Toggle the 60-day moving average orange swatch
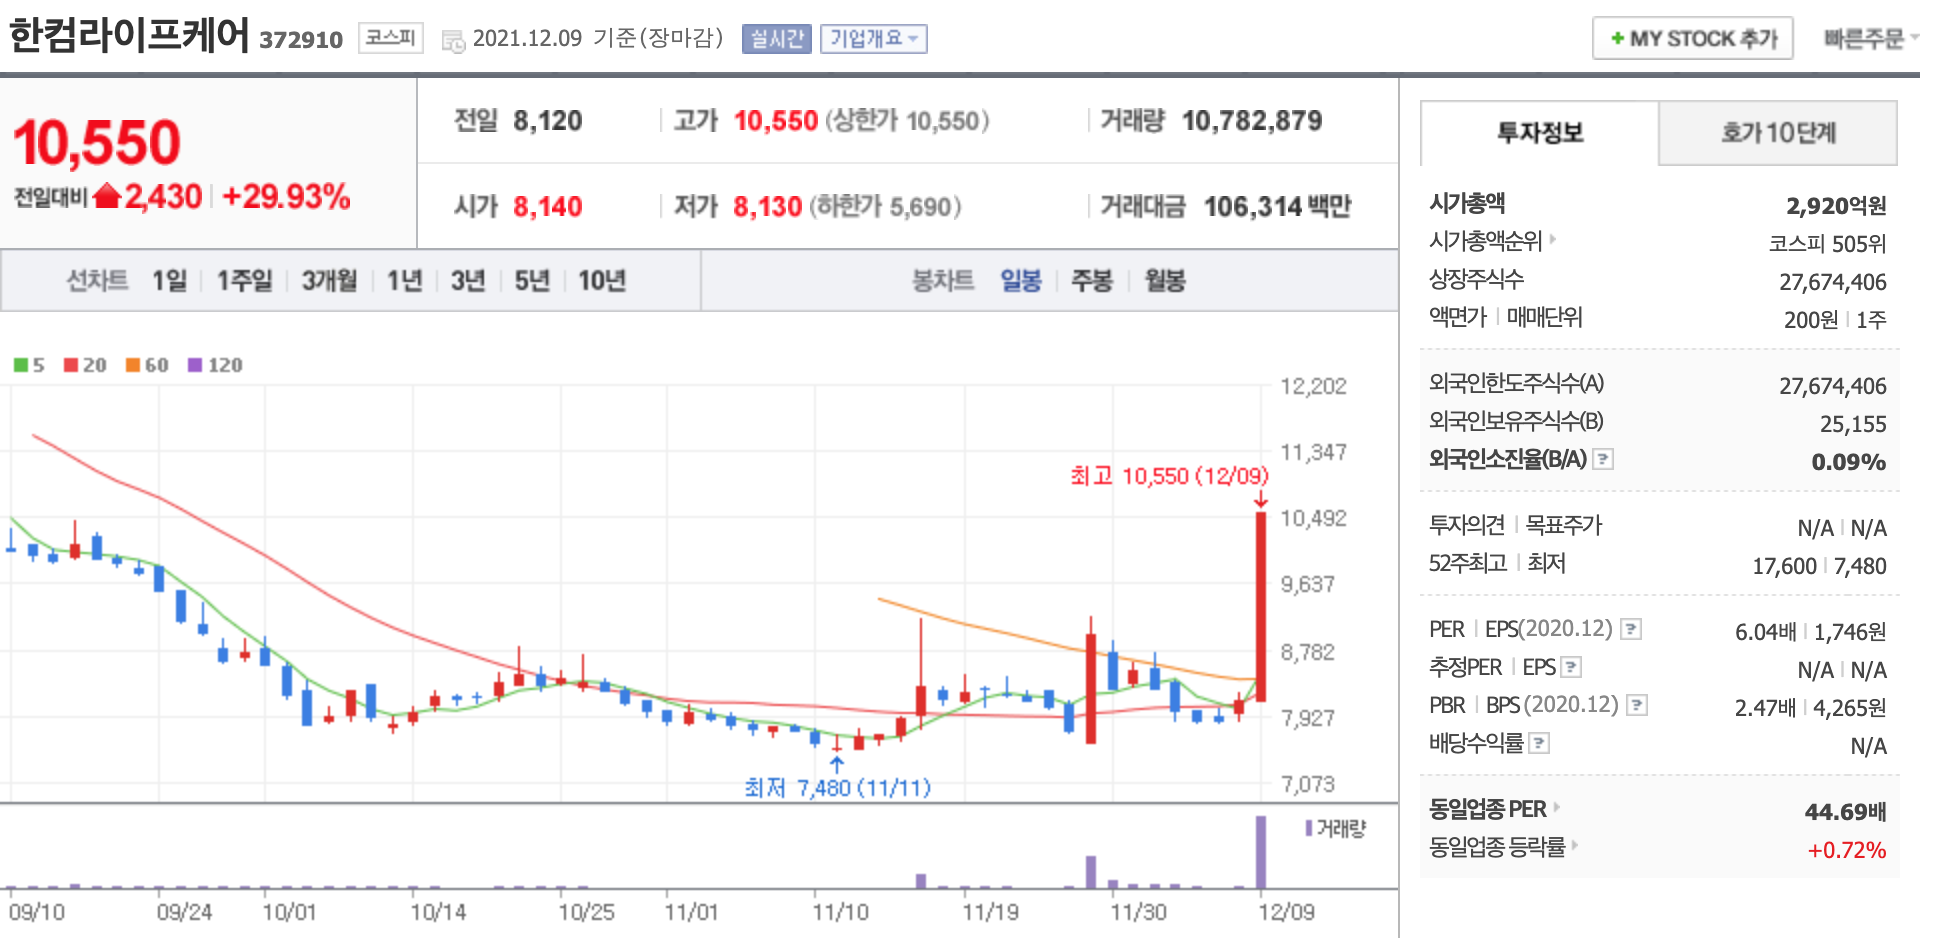The width and height of the screenshot is (1938, 938). click(x=132, y=365)
